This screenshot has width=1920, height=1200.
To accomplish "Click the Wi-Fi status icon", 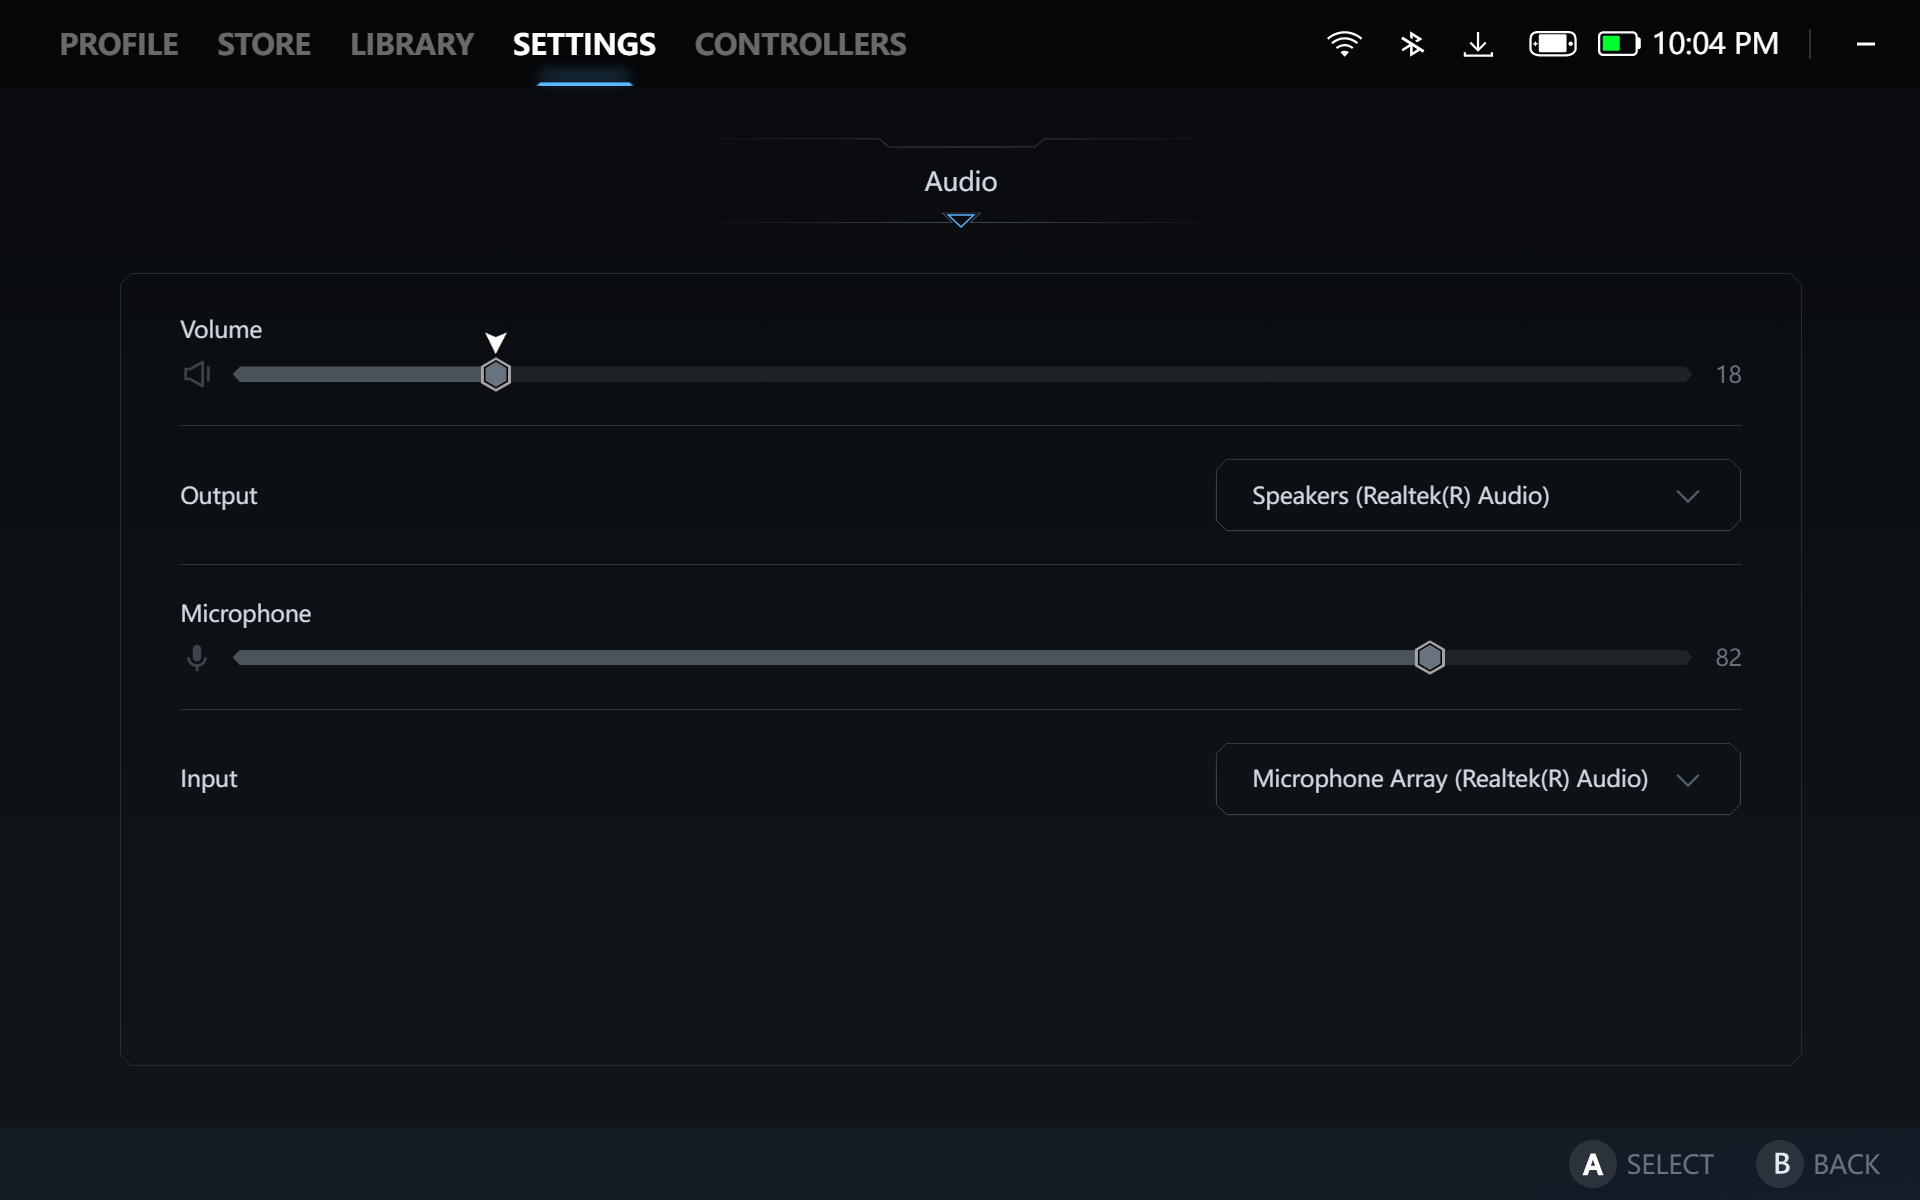I will tap(1344, 44).
